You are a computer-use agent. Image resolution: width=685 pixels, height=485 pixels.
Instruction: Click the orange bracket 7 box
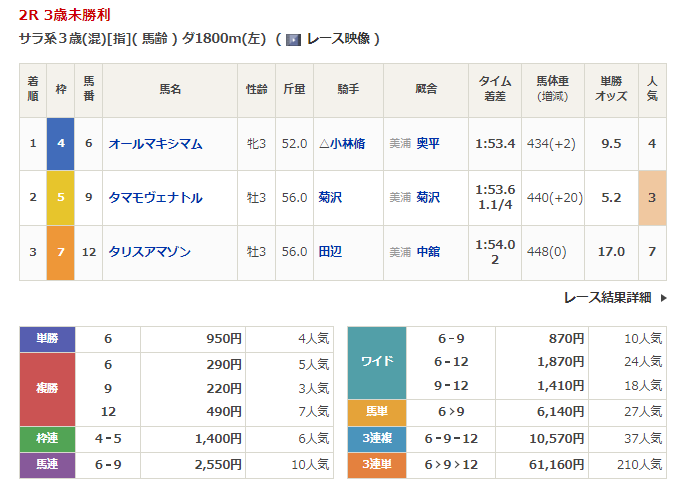[61, 252]
